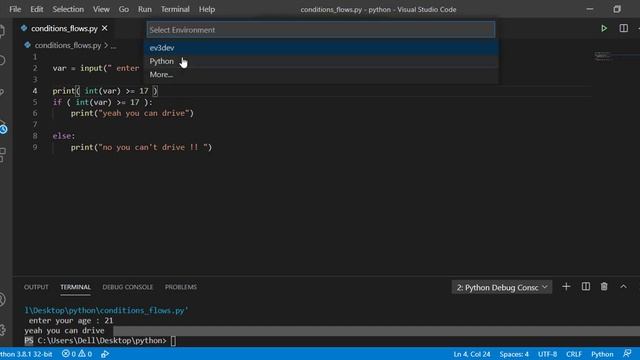This screenshot has width=640, height=360.
Task: Split the terminal panel
Action: [586, 287]
